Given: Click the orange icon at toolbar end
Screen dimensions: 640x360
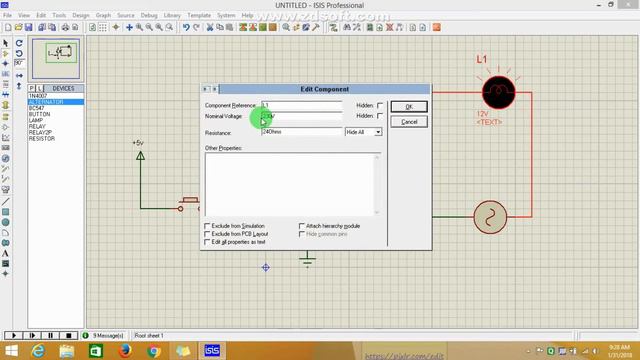Looking at the screenshot, I should (437, 27).
